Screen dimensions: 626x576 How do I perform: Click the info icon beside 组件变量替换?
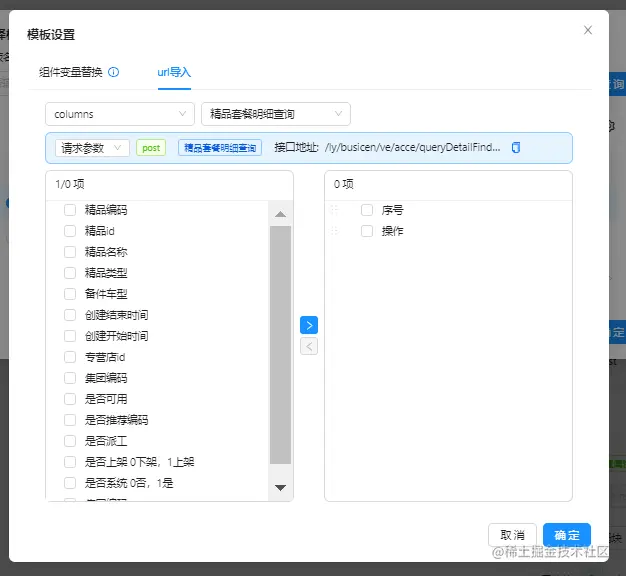point(113,72)
